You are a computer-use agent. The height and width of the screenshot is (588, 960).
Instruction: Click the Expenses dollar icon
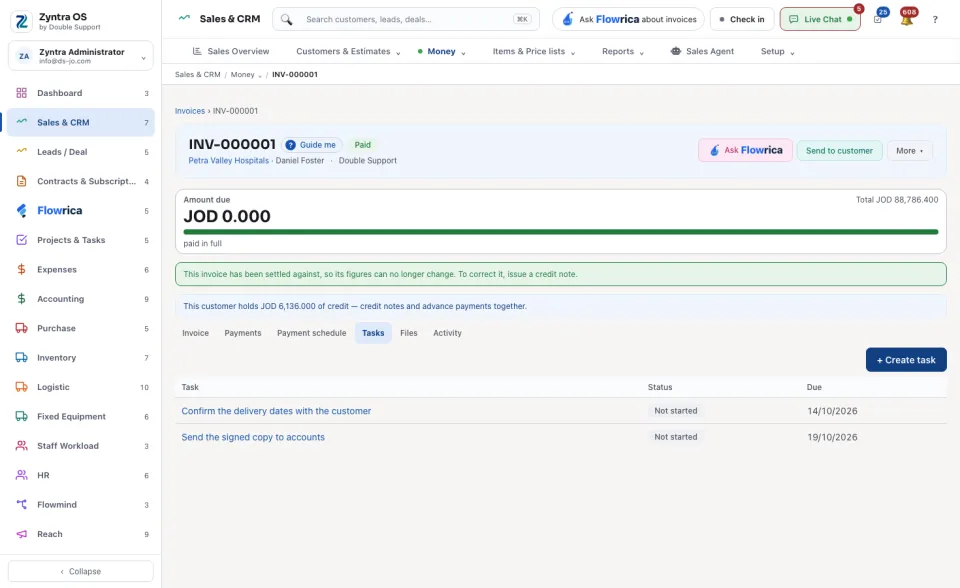(x=21, y=270)
